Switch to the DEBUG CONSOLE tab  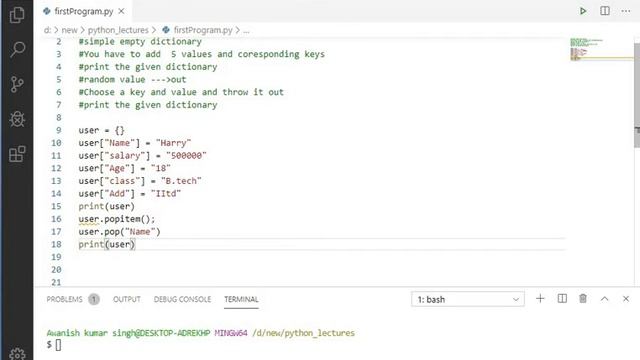pyautogui.click(x=182, y=299)
